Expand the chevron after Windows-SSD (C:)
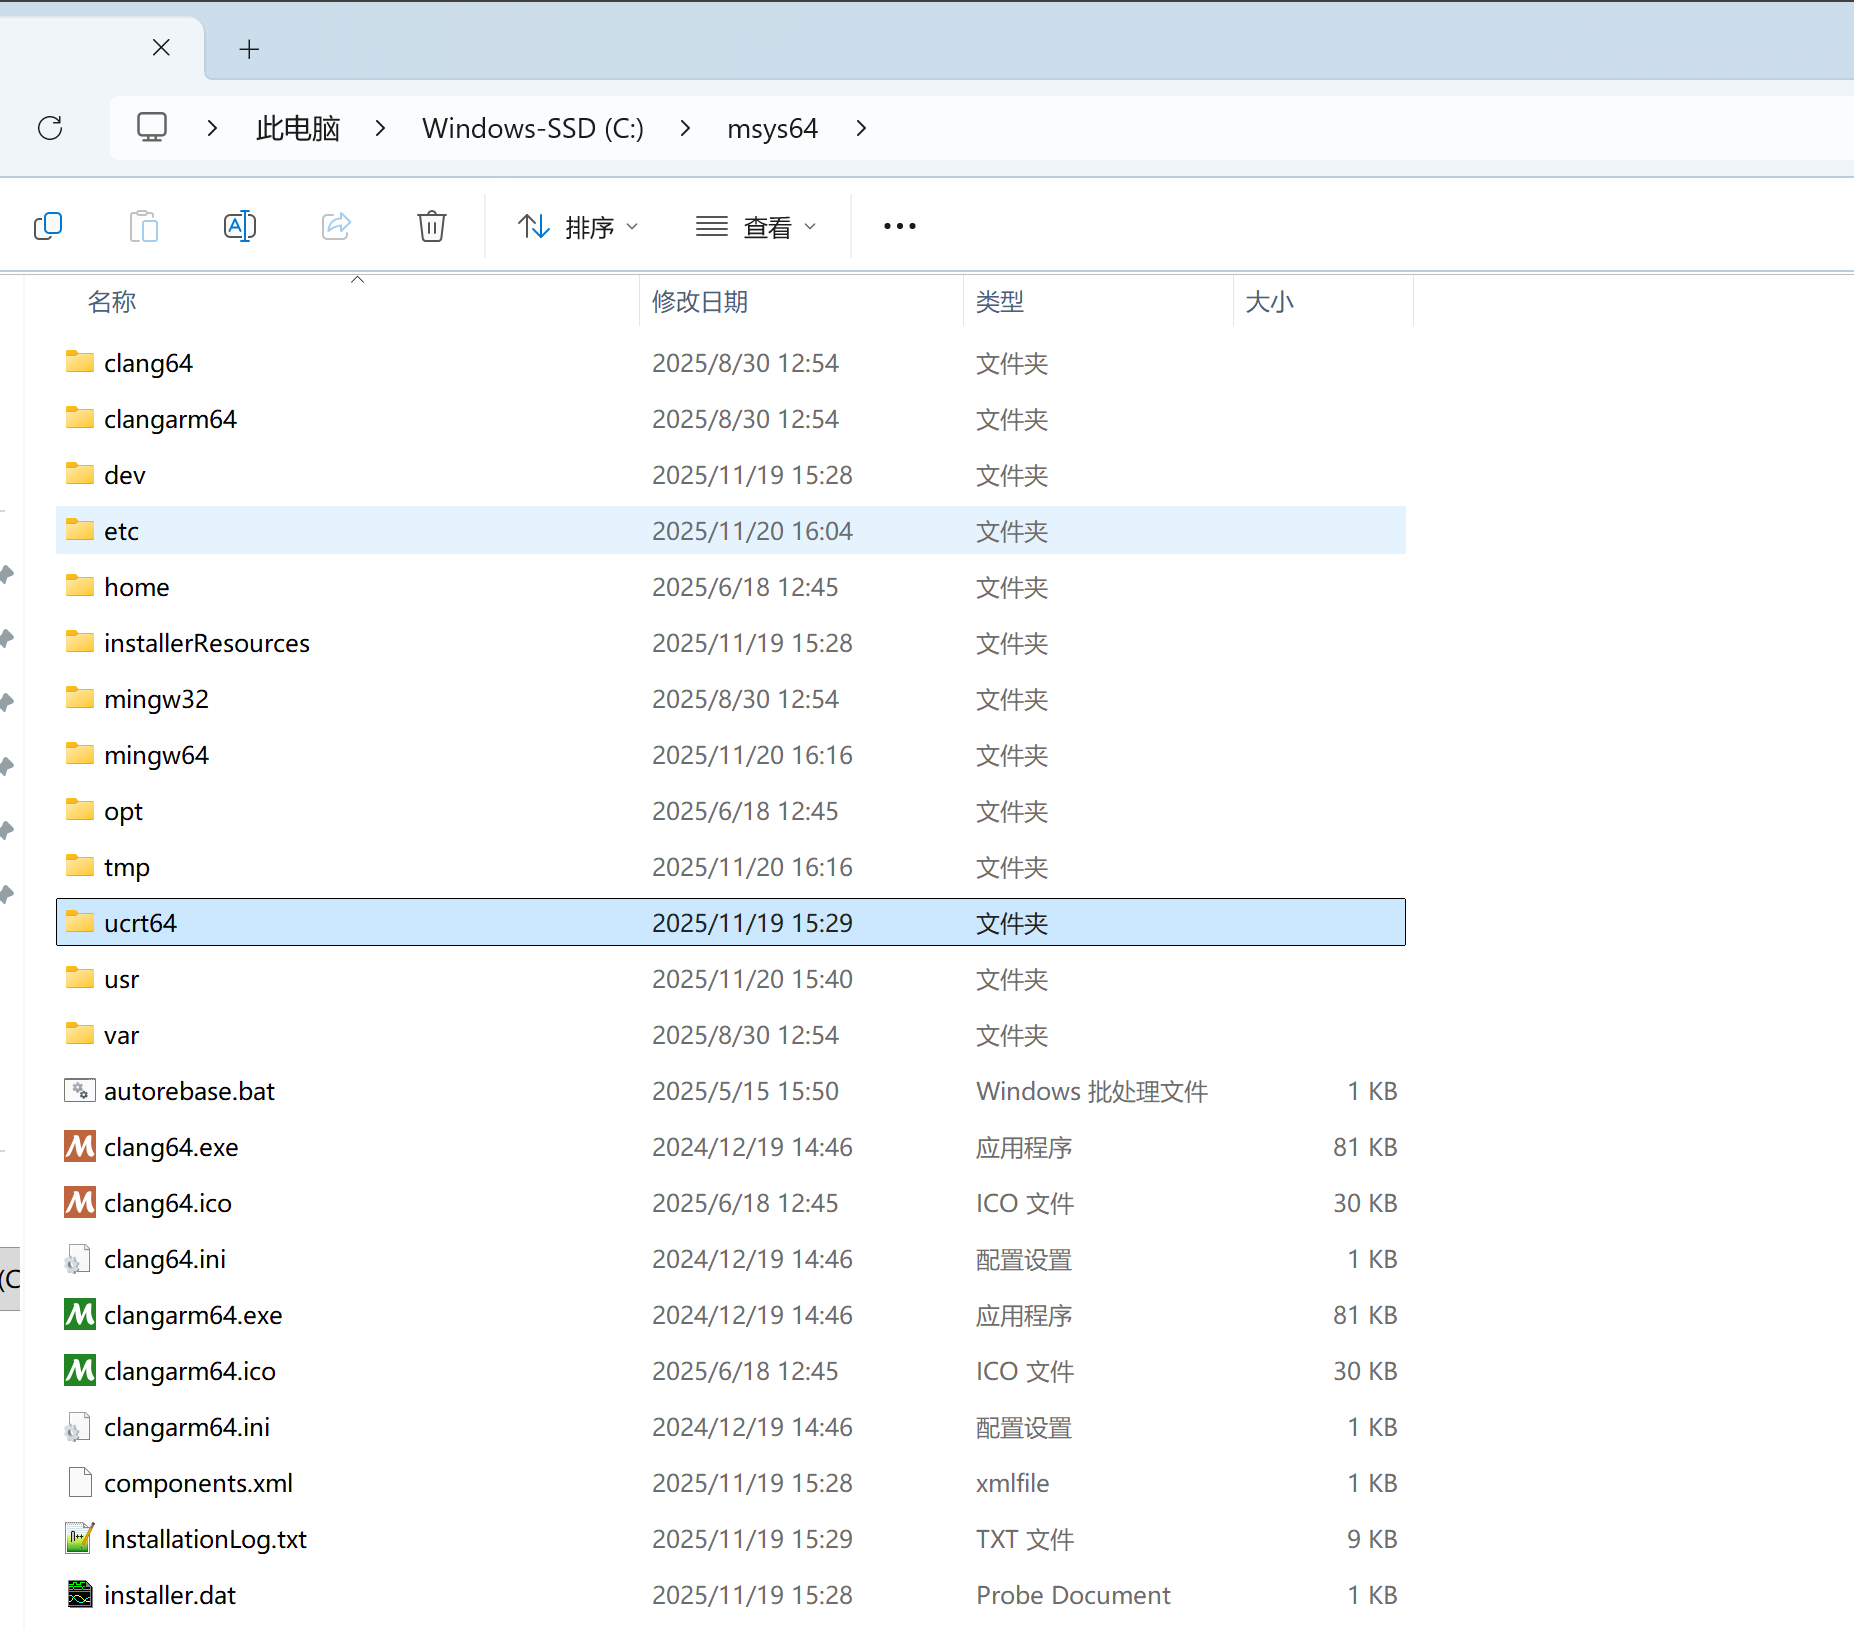1854x1629 pixels. [685, 128]
